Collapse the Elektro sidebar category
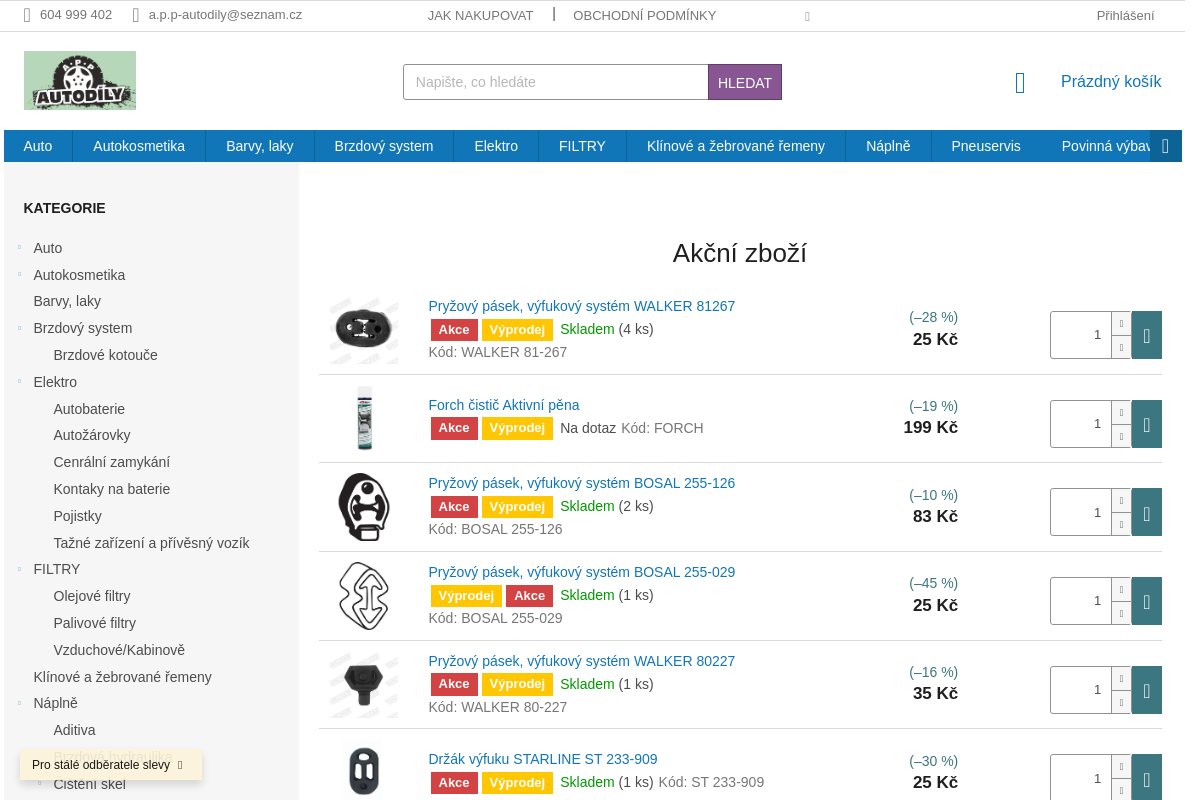Screen dimensions: 1200x800 [x=19, y=381]
